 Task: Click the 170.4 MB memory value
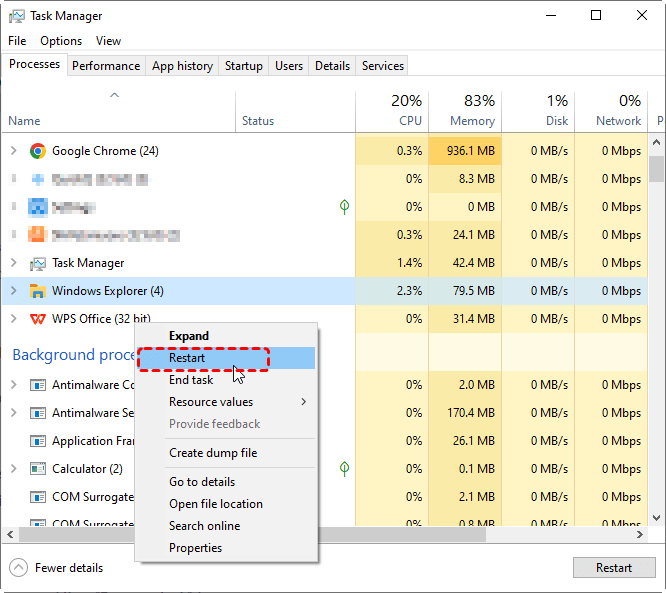(x=471, y=413)
